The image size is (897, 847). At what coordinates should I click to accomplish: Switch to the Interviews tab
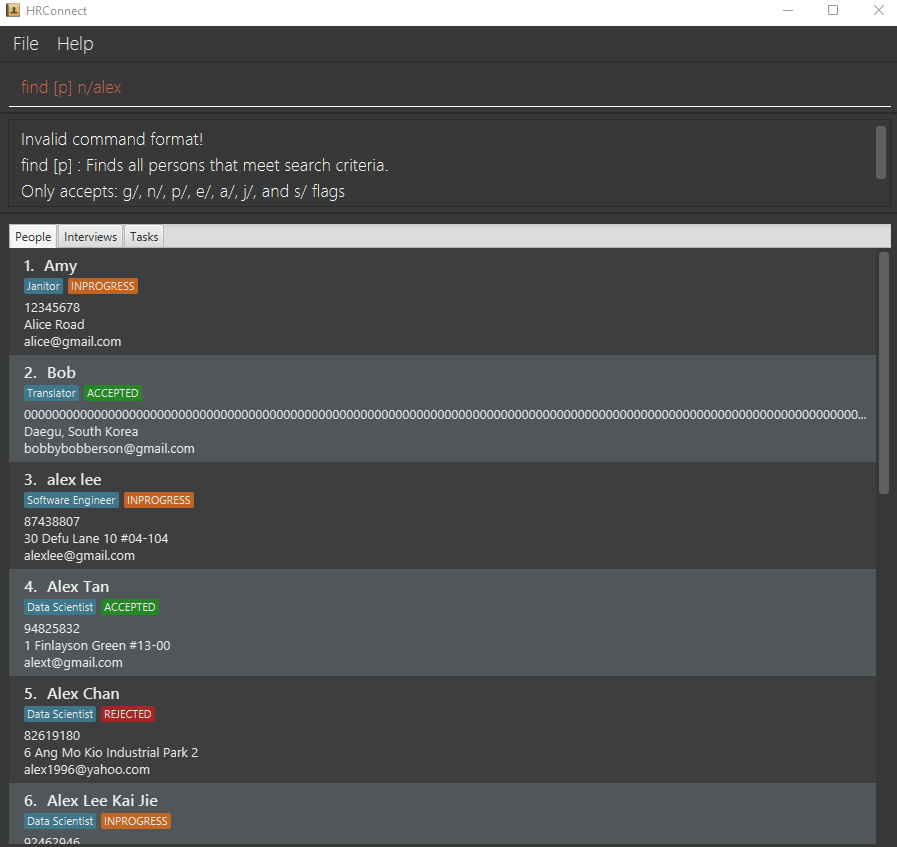pos(90,237)
